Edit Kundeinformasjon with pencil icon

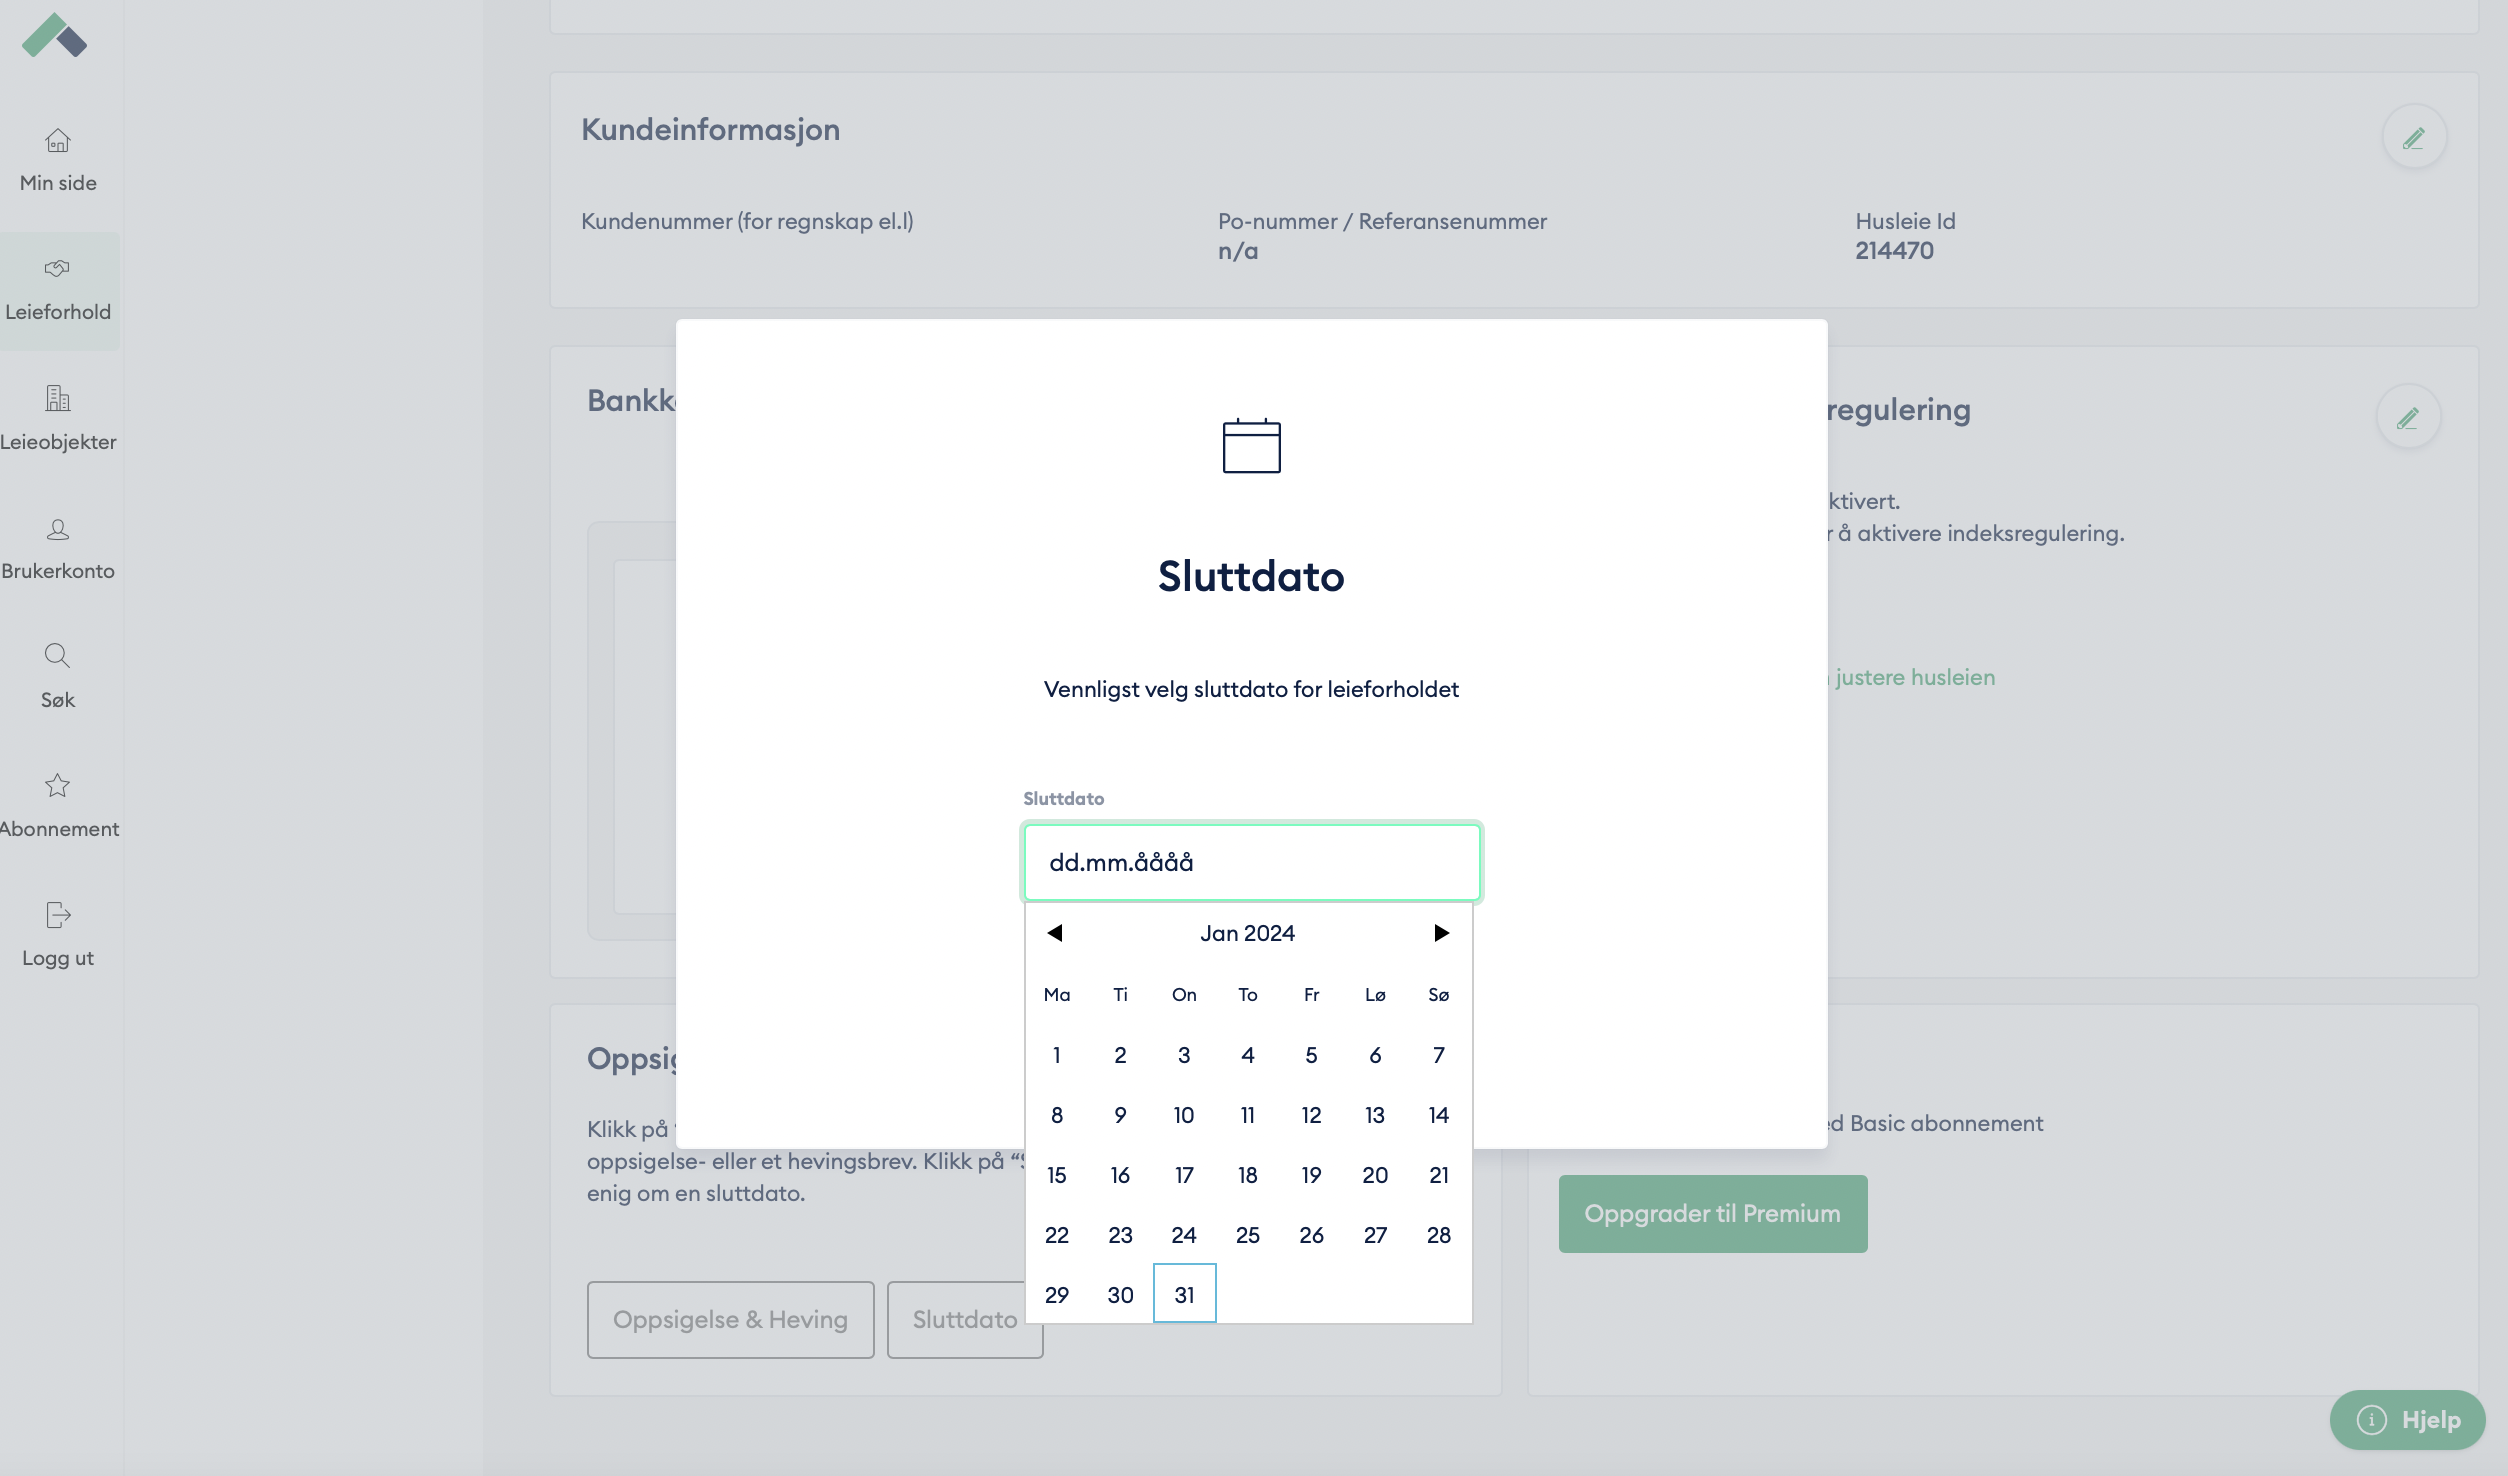[2413, 138]
